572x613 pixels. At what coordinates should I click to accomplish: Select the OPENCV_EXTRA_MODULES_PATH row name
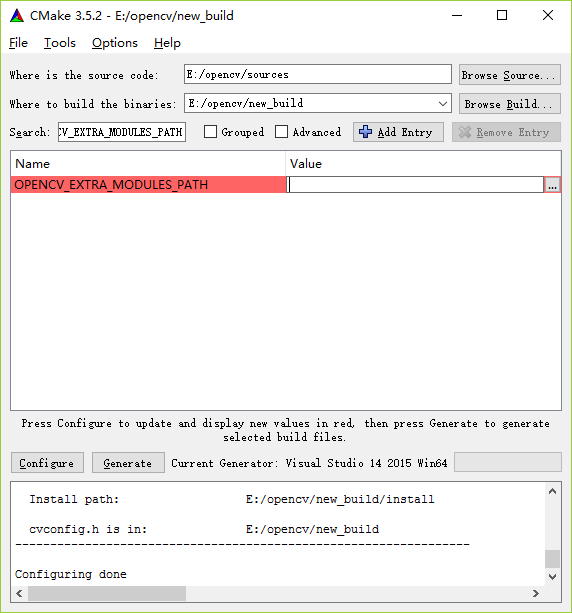(149, 185)
